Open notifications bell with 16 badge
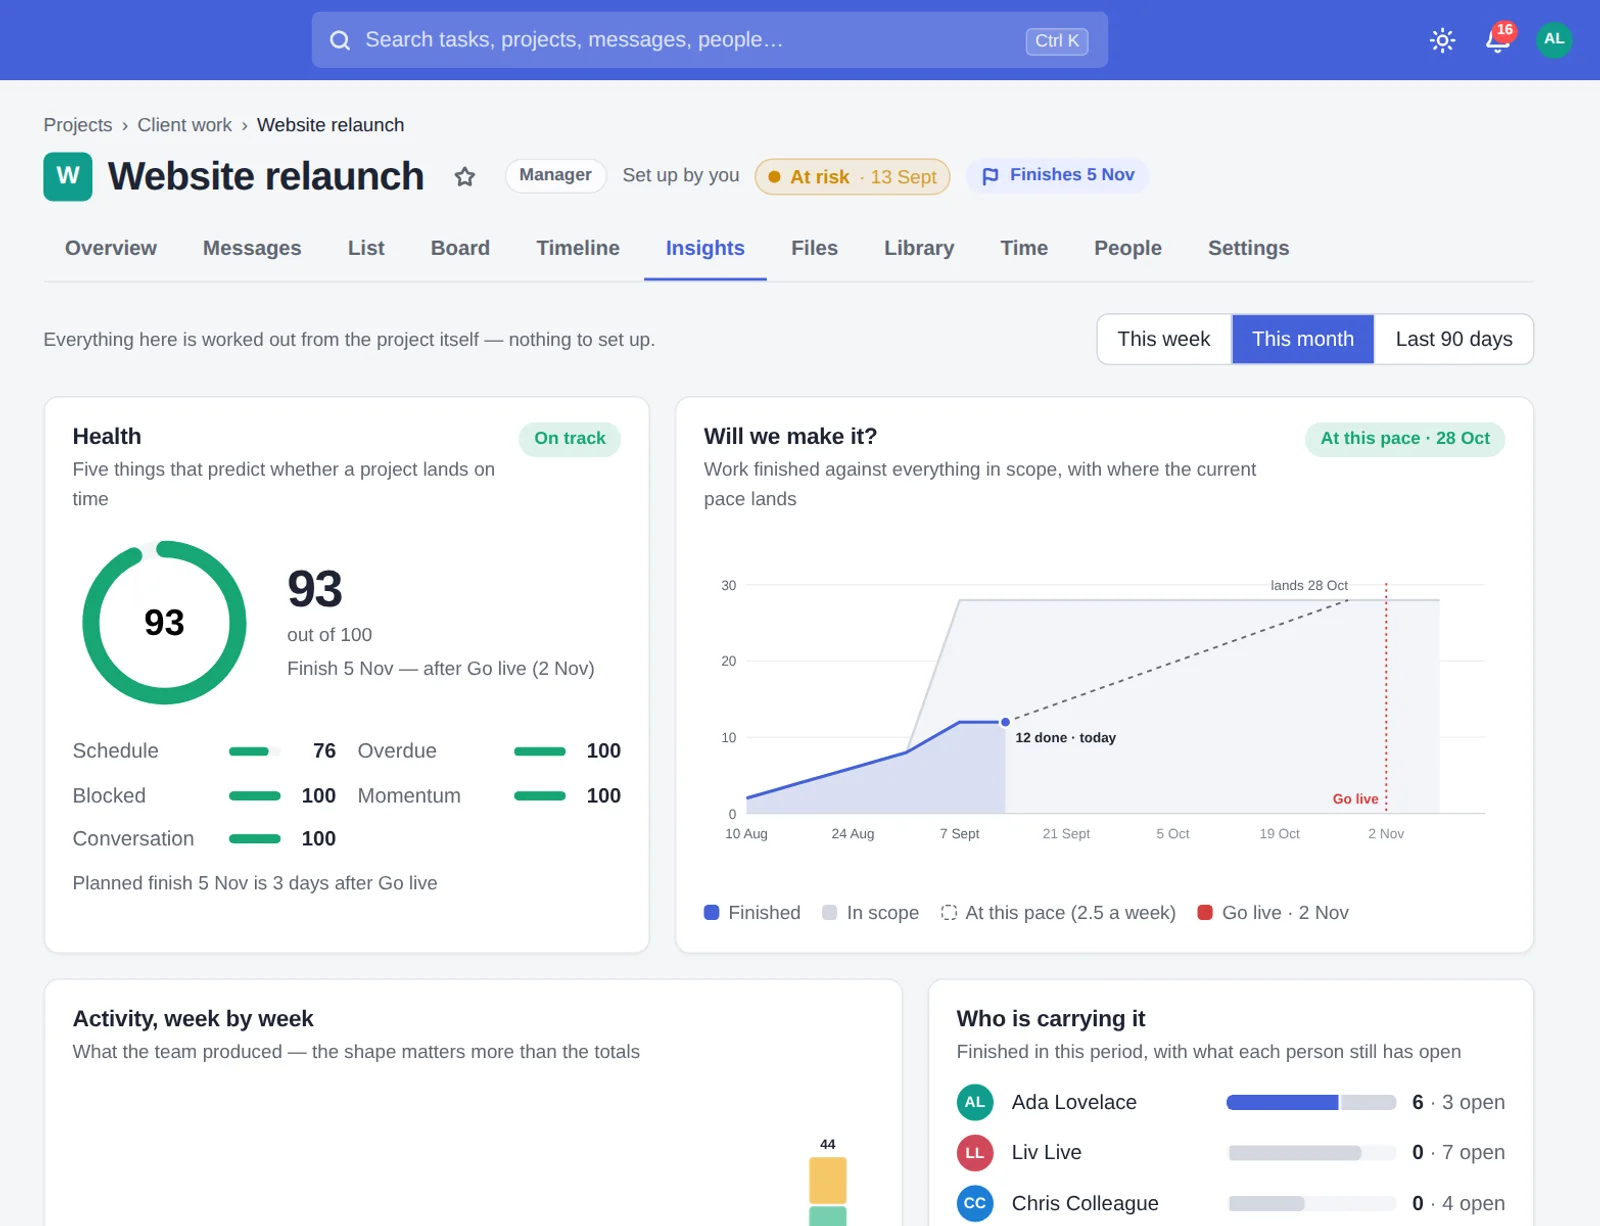The width and height of the screenshot is (1600, 1226). point(1498,39)
